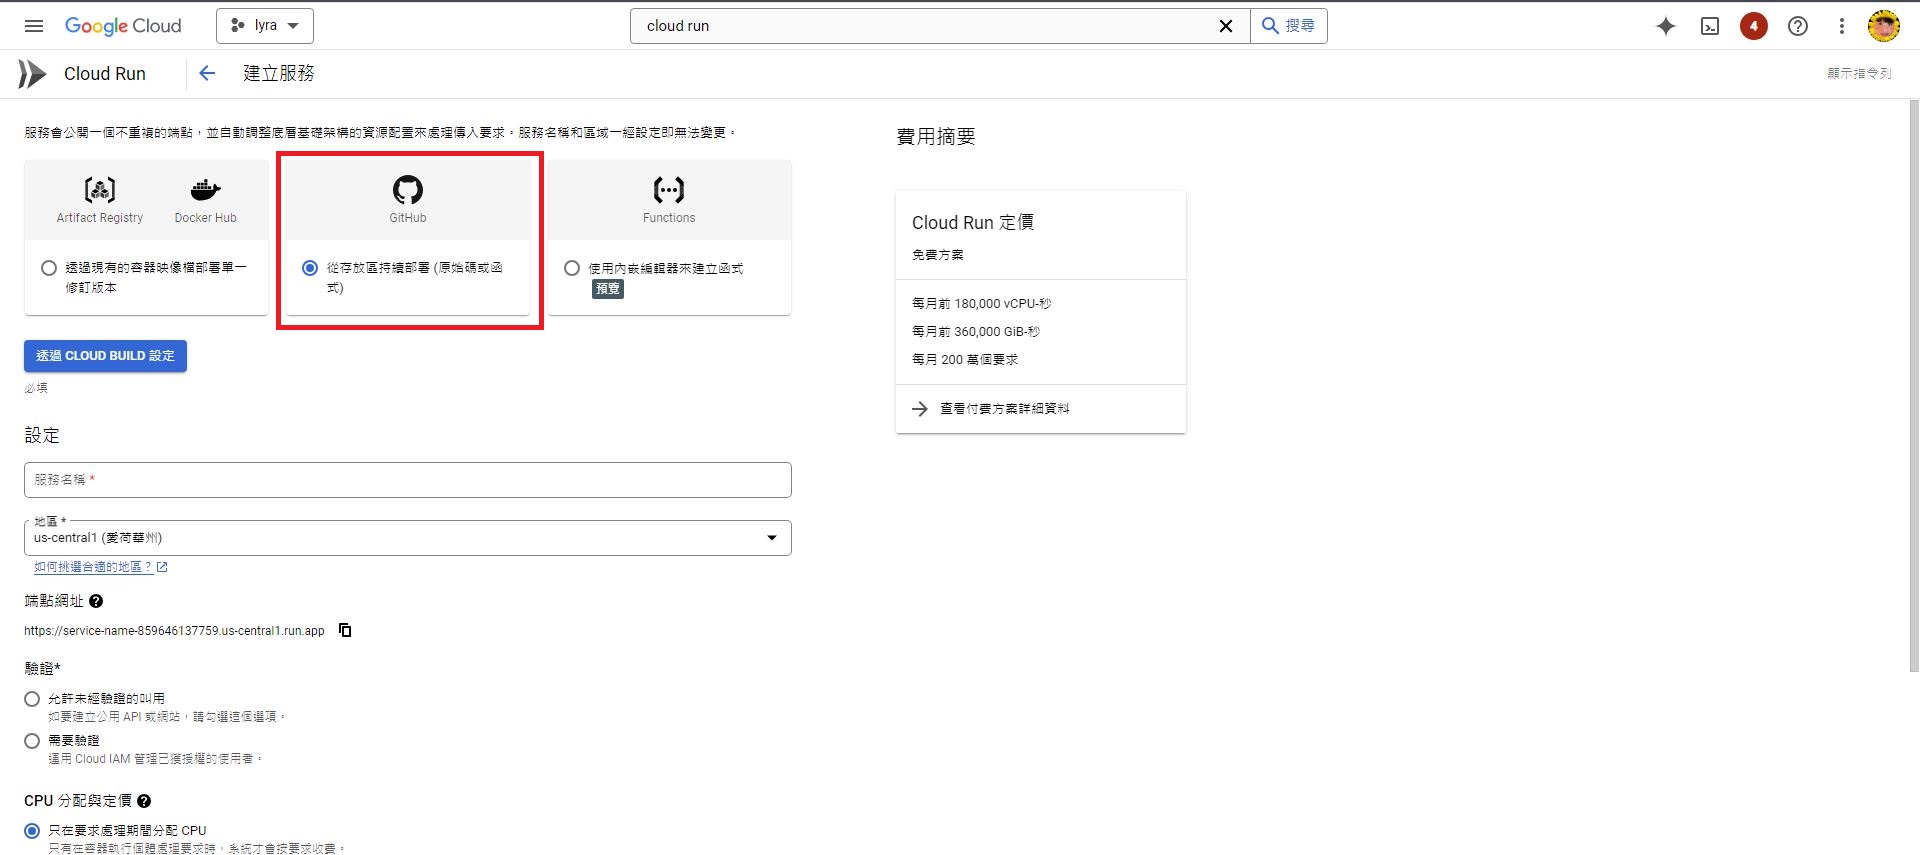Select 從存放區持續部署 GitHub radio option

(310, 268)
